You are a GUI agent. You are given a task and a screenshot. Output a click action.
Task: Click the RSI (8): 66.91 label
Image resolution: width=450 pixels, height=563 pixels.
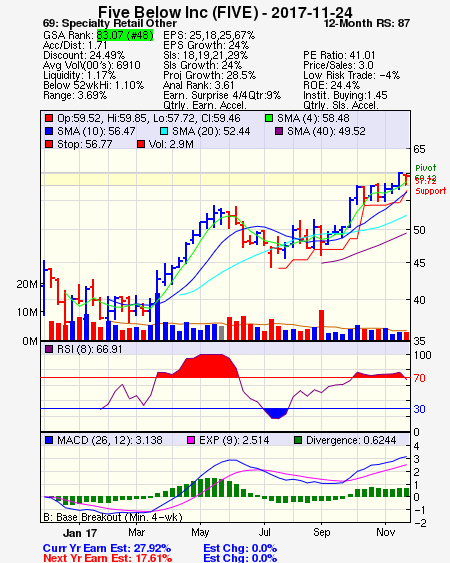[90, 349]
